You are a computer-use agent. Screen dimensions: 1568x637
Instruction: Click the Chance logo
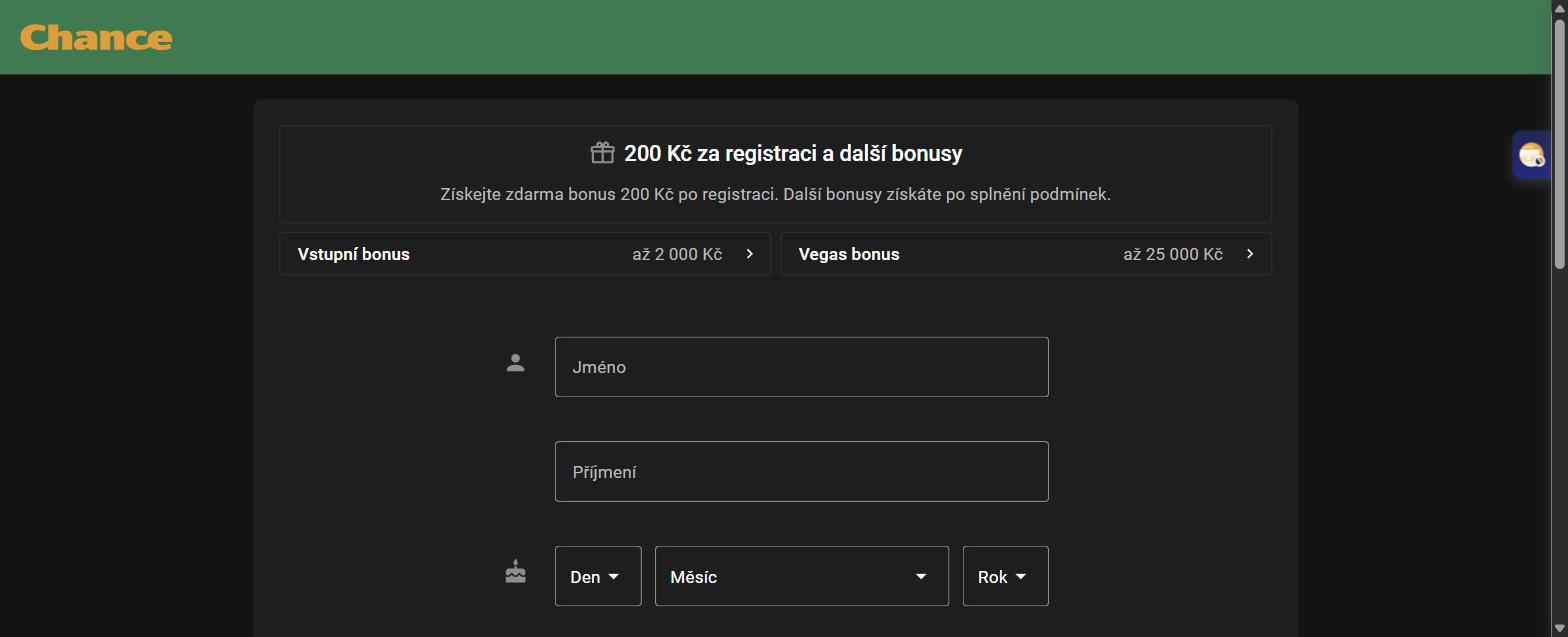(96, 38)
